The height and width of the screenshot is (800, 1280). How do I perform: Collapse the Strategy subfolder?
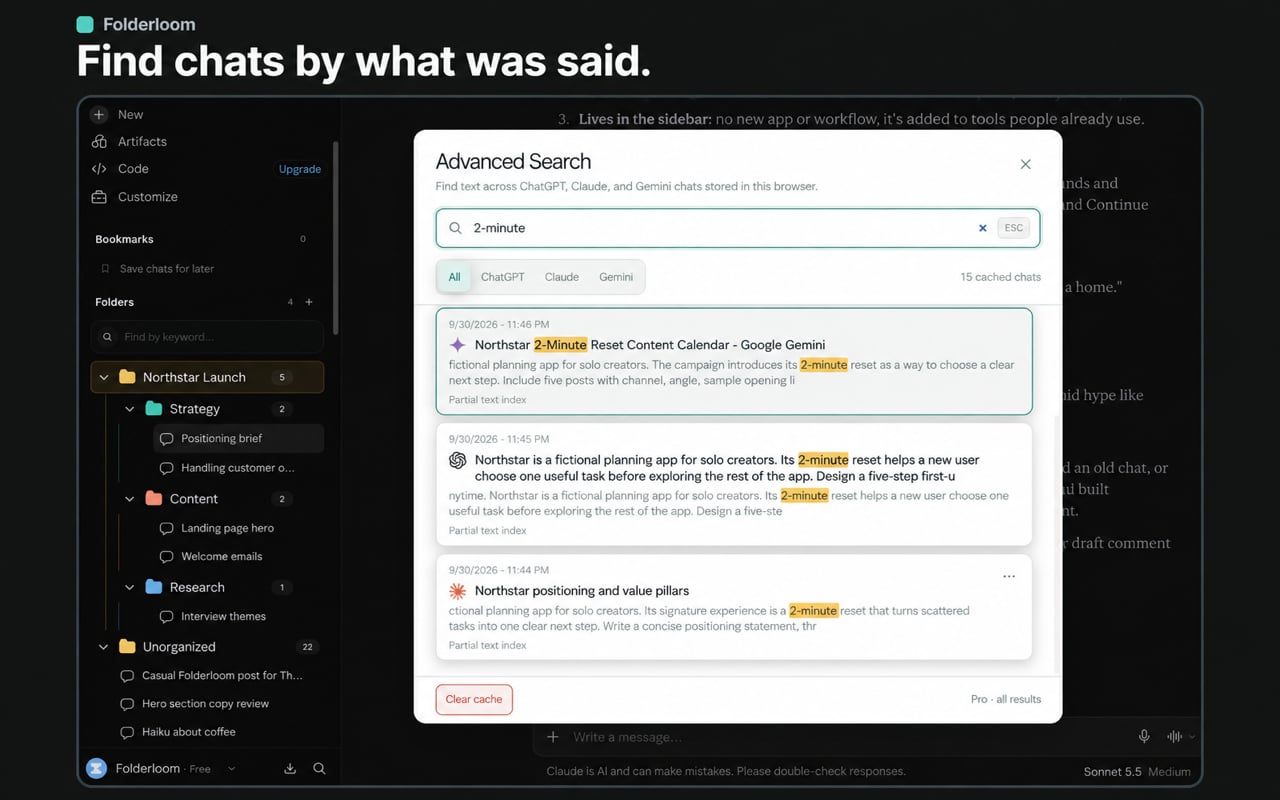pos(129,409)
